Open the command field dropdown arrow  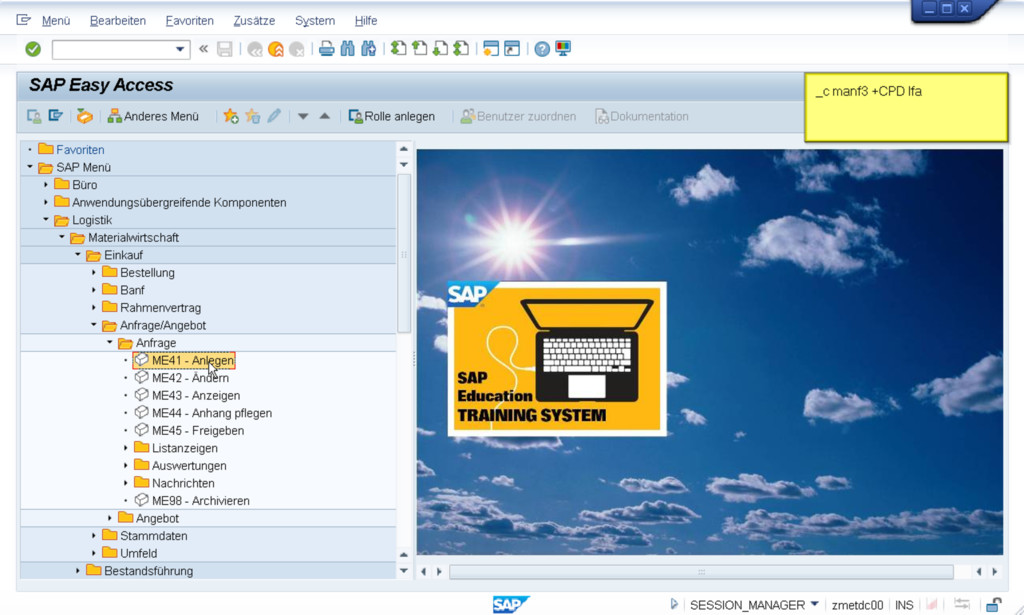coord(180,50)
